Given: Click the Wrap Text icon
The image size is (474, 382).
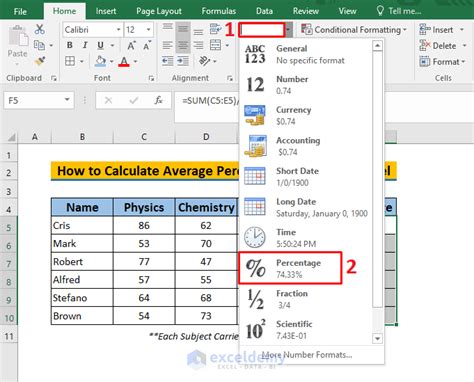Looking at the screenshot, I should click(x=216, y=29).
